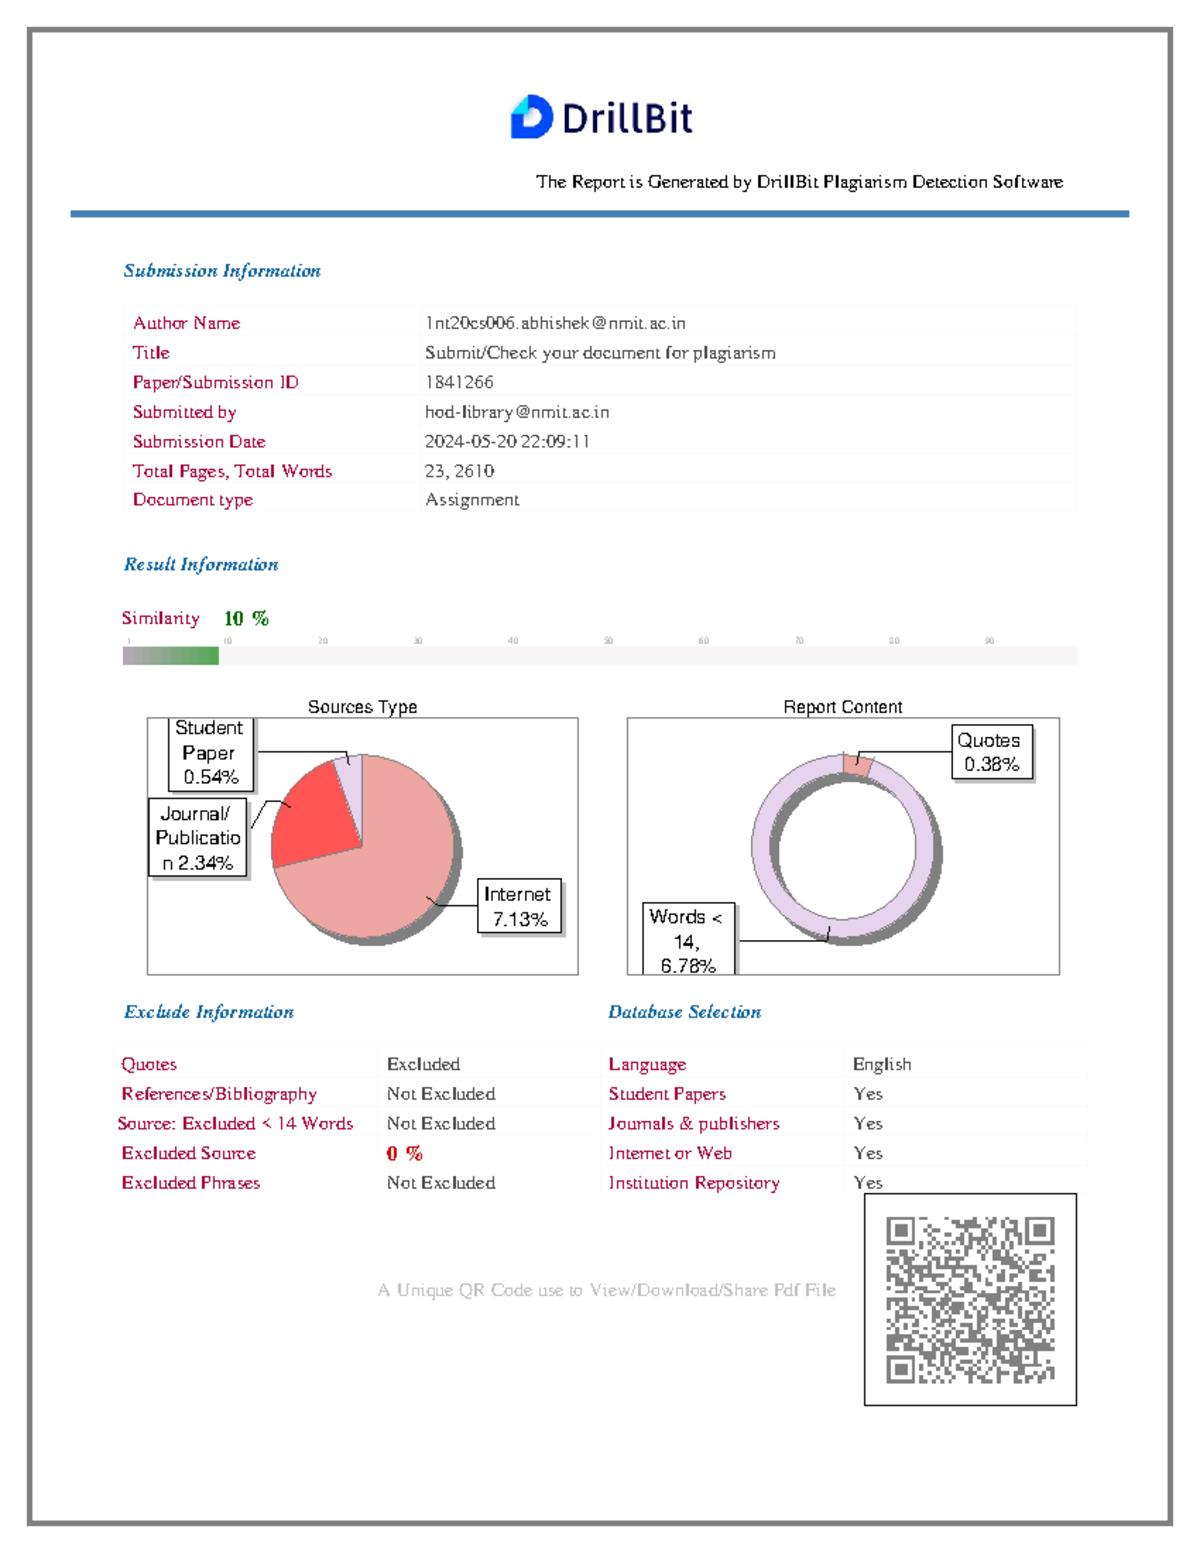Expand the Submission Information section
Image resolution: width=1200 pixels, height=1553 pixels.
[x=222, y=270]
